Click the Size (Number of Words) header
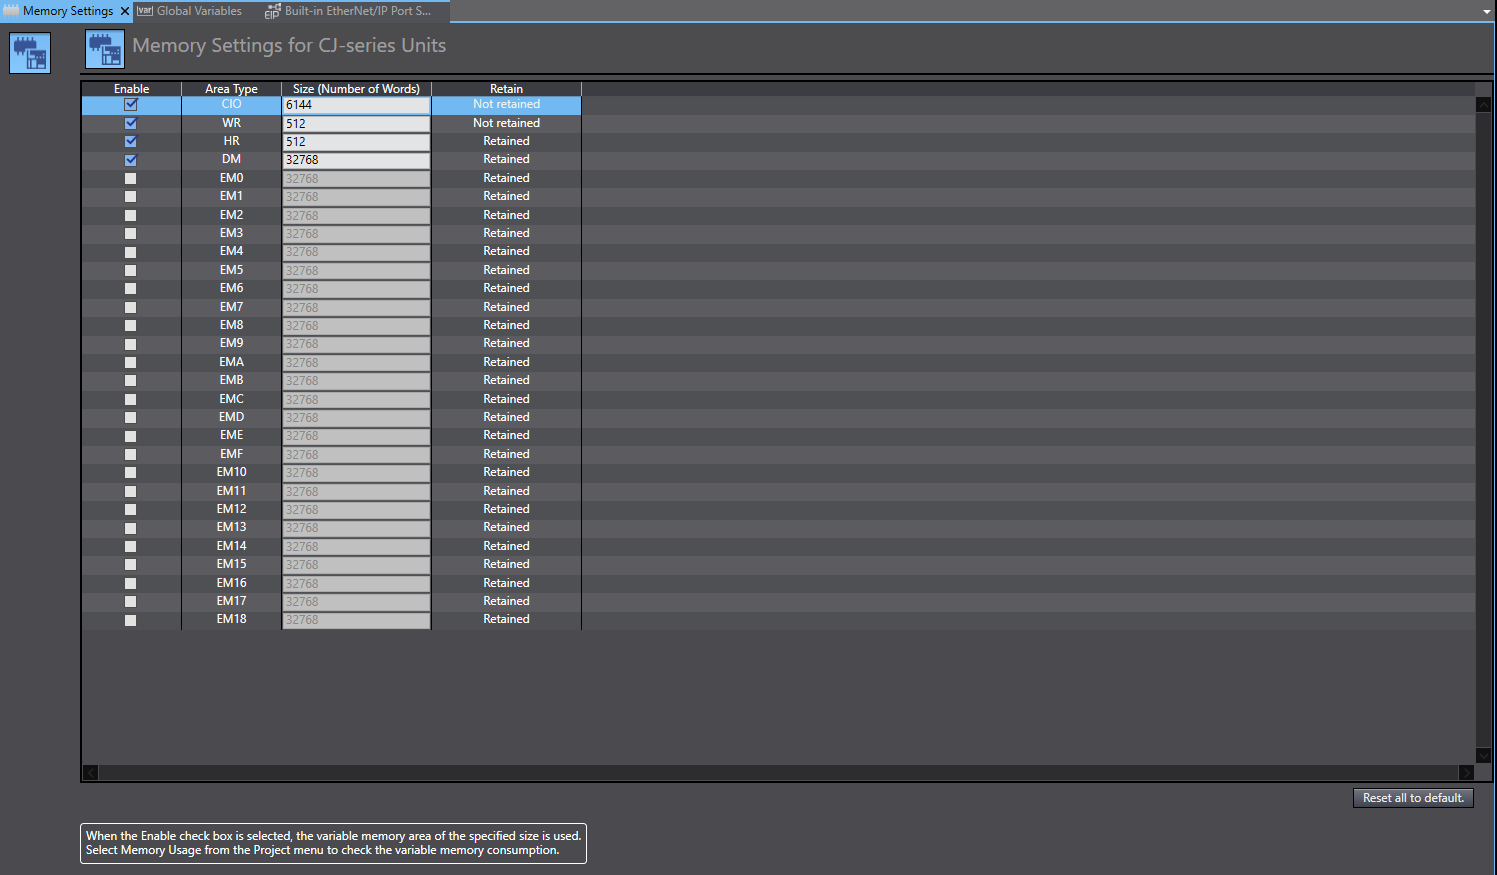1497x875 pixels. coord(356,89)
